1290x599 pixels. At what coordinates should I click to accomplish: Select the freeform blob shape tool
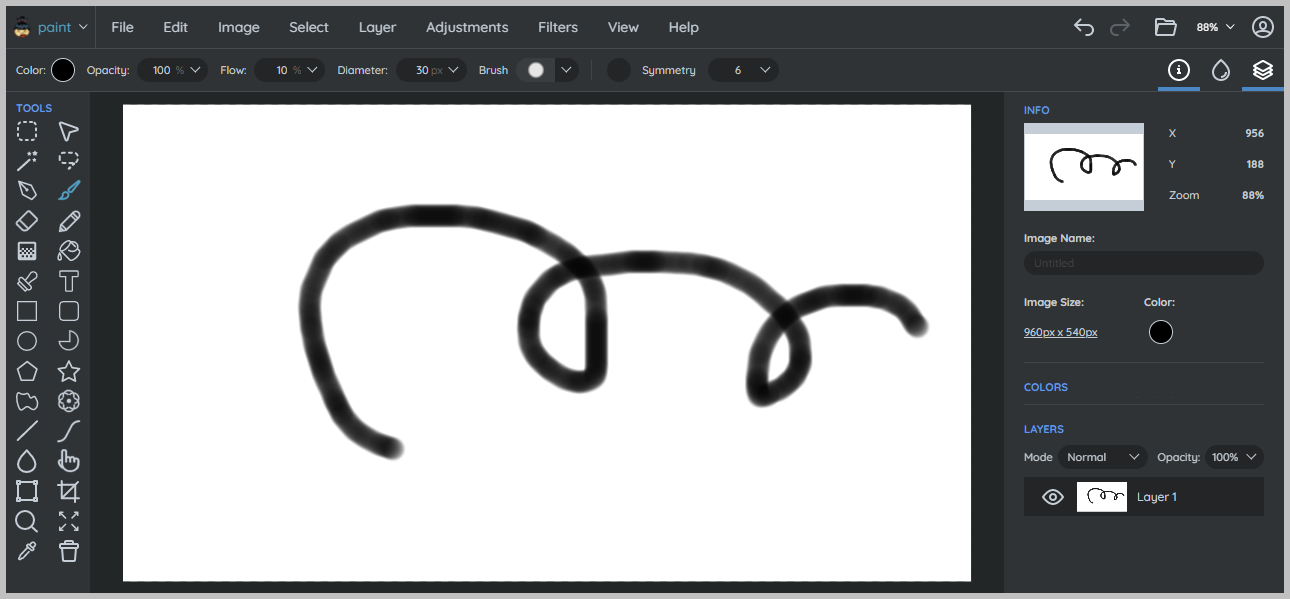tap(27, 401)
